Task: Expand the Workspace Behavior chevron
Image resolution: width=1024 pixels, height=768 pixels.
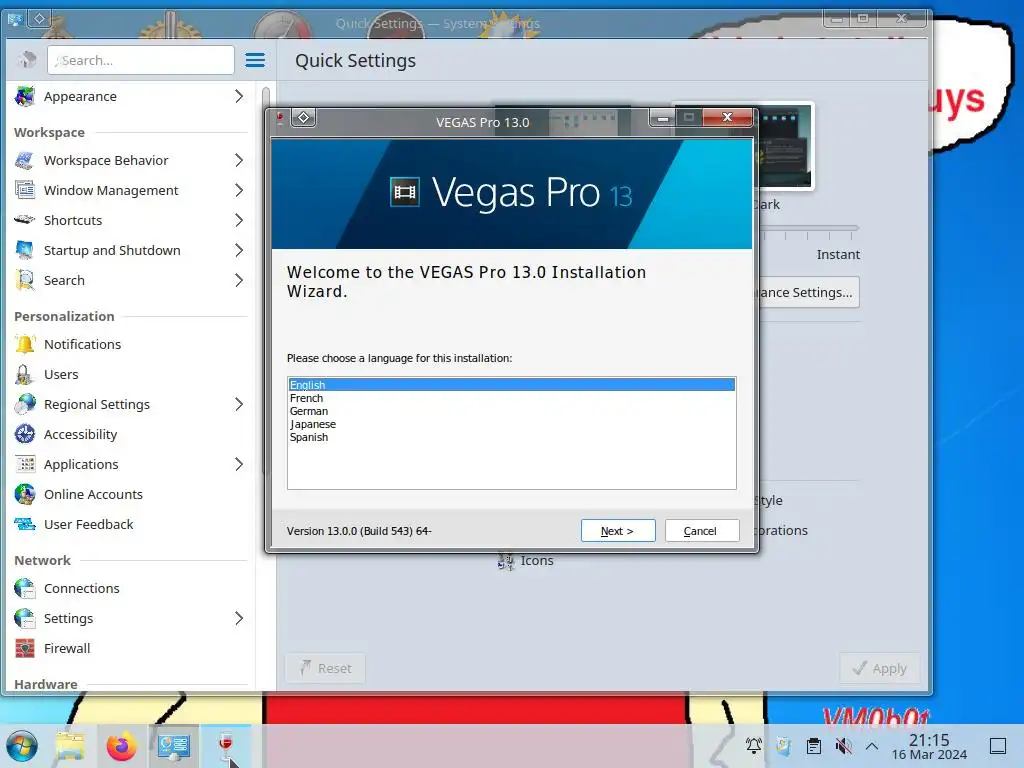Action: (x=239, y=160)
